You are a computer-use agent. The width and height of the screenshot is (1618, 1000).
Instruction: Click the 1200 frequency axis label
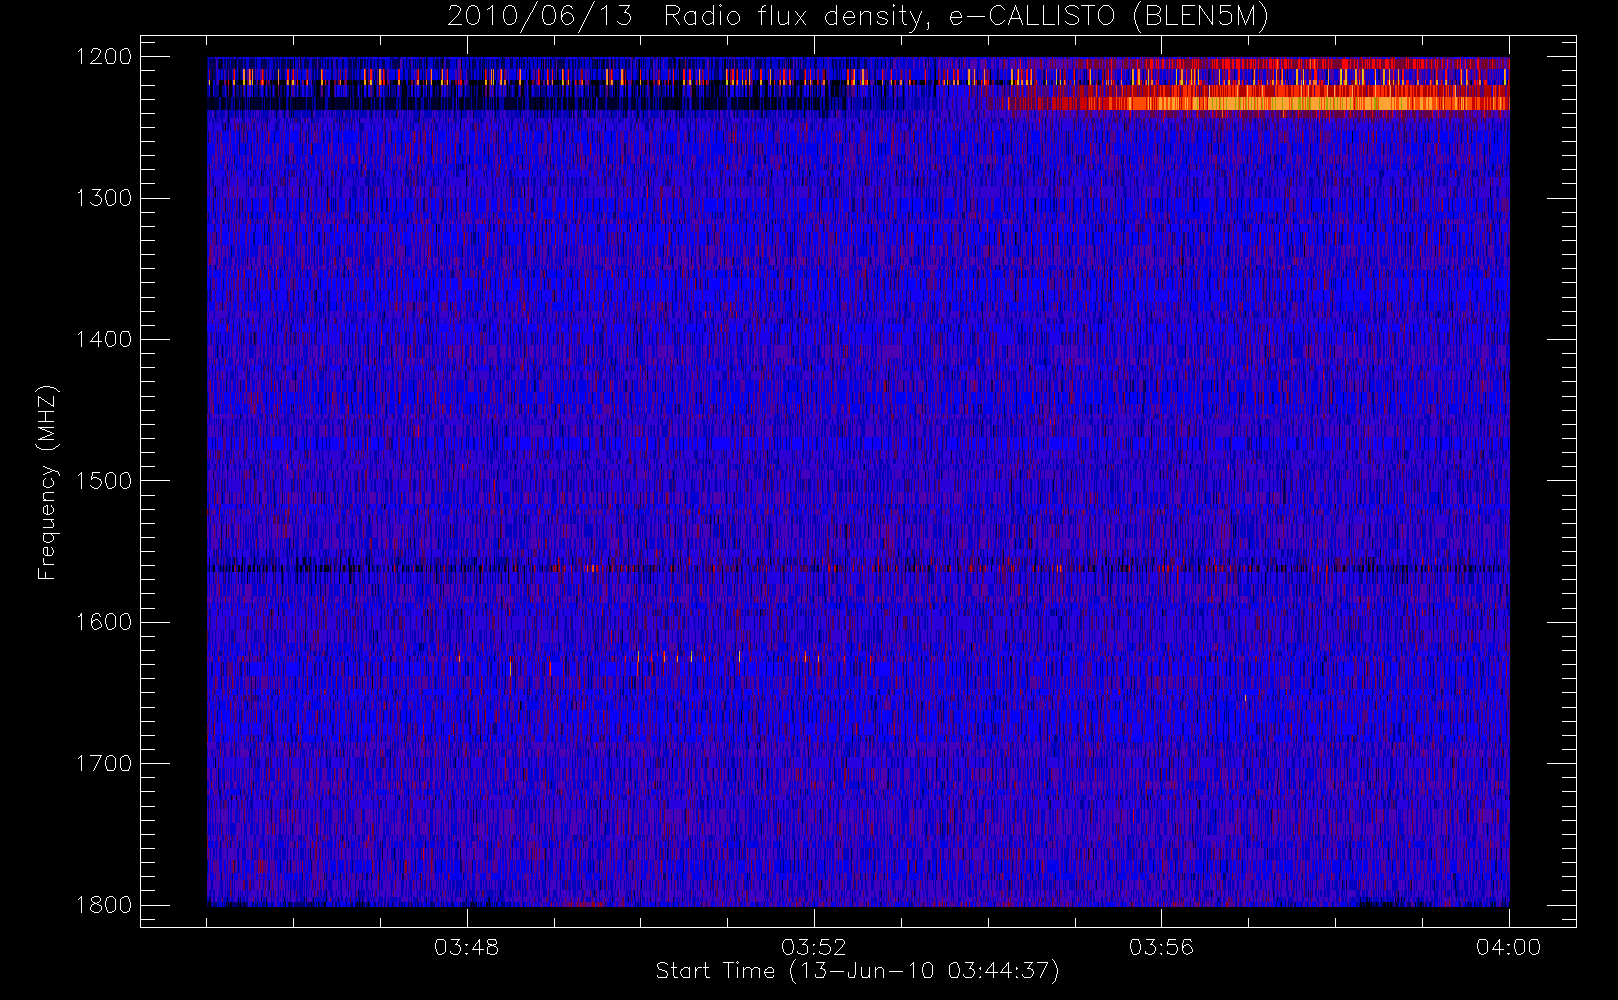(x=104, y=57)
